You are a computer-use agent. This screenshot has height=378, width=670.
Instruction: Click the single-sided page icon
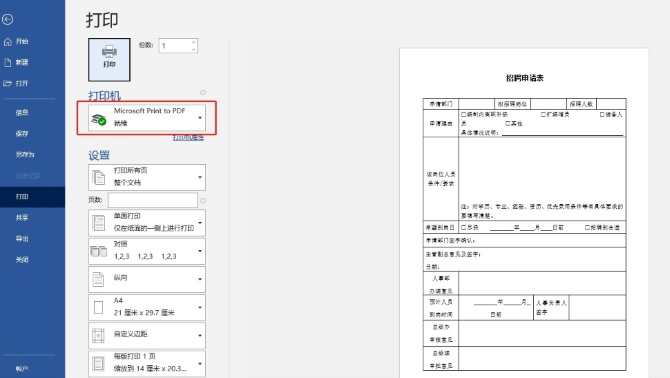[99, 223]
